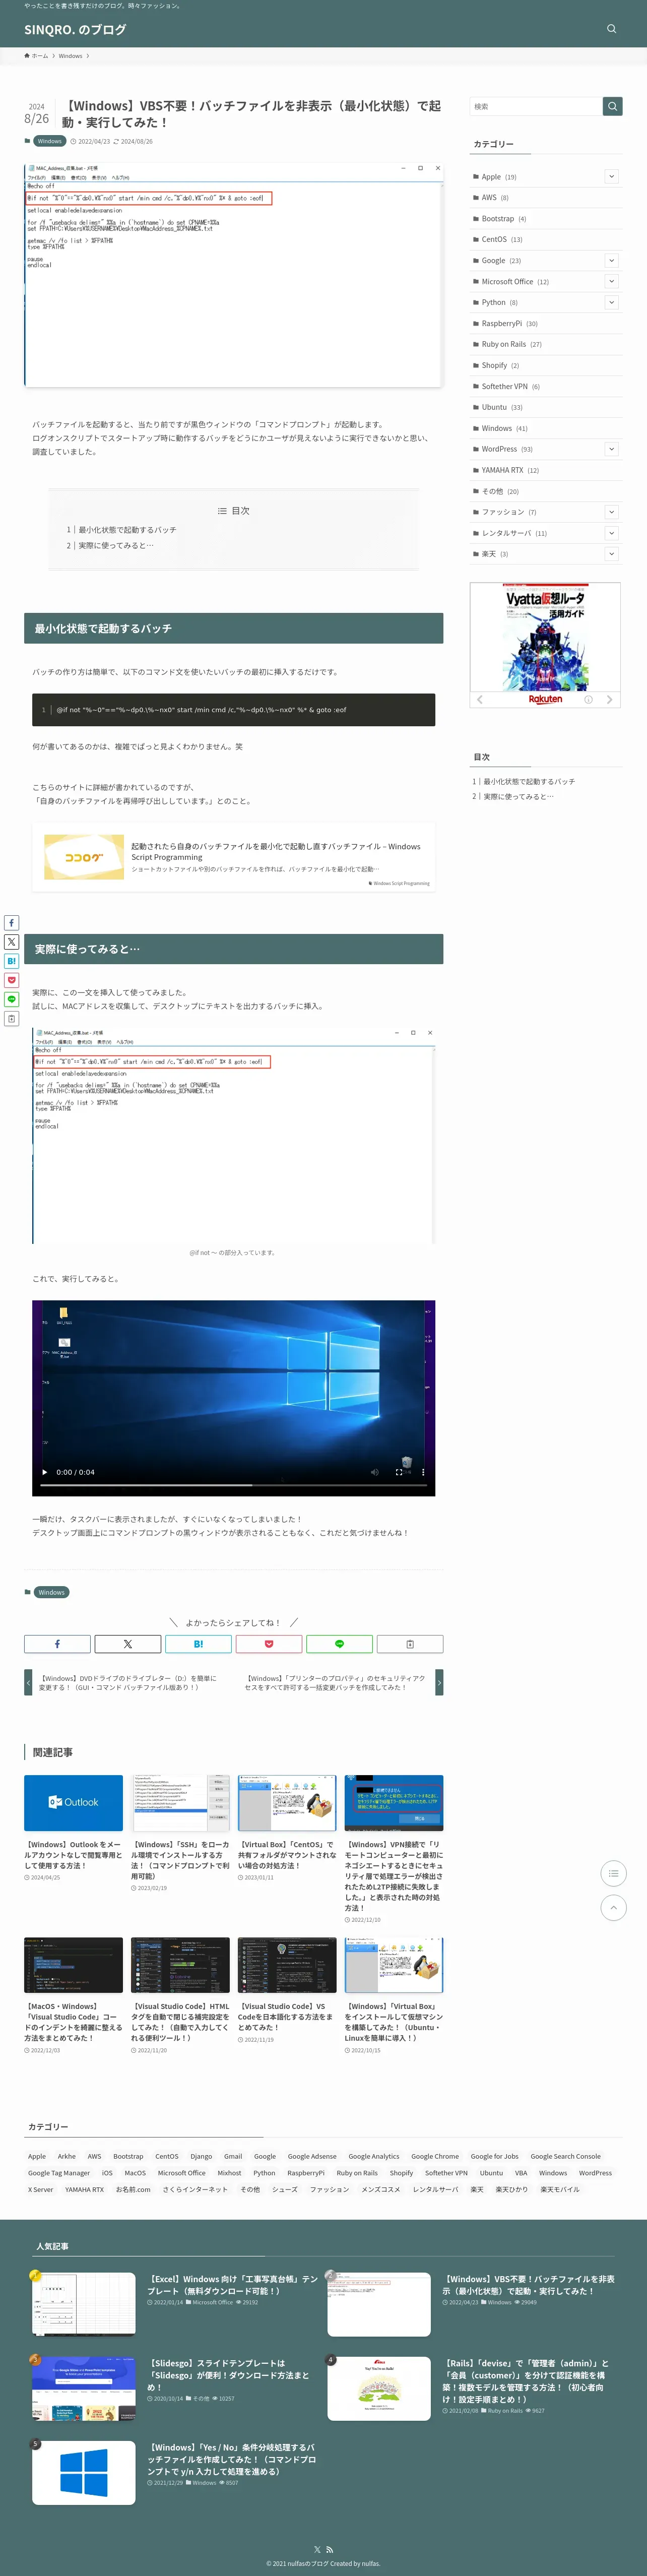Click the Windows category tag under the title
Viewport: 647px width, 2576px height.
click(x=49, y=141)
